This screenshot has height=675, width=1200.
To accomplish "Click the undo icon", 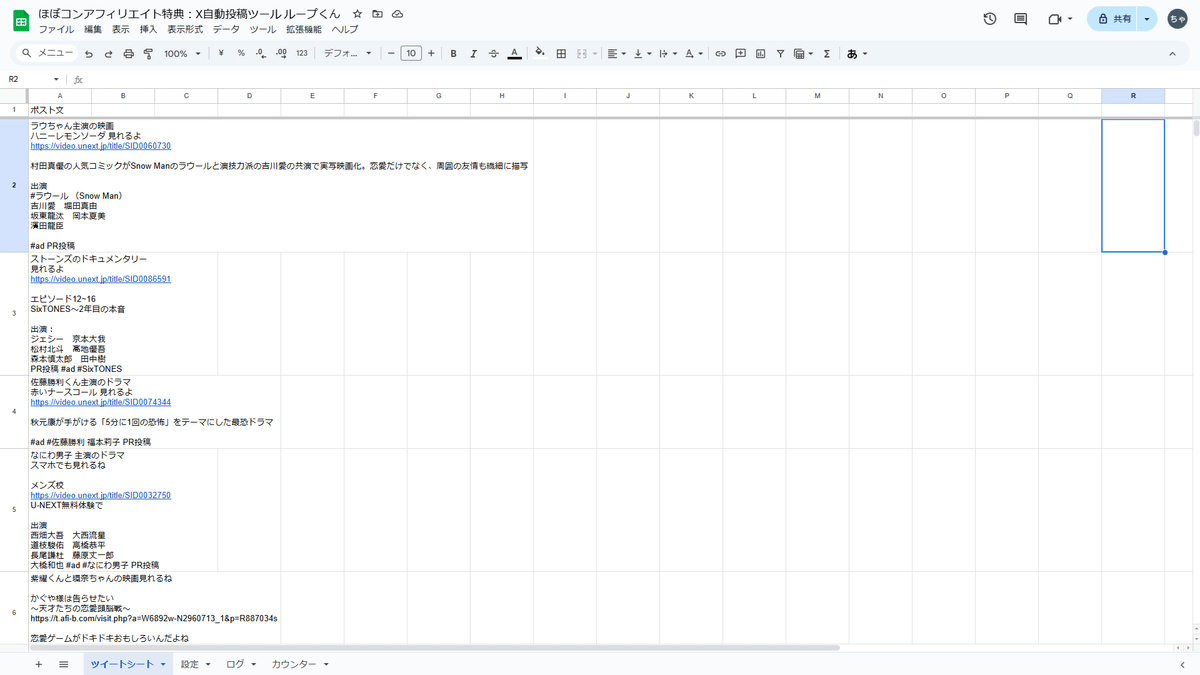I will [89, 54].
